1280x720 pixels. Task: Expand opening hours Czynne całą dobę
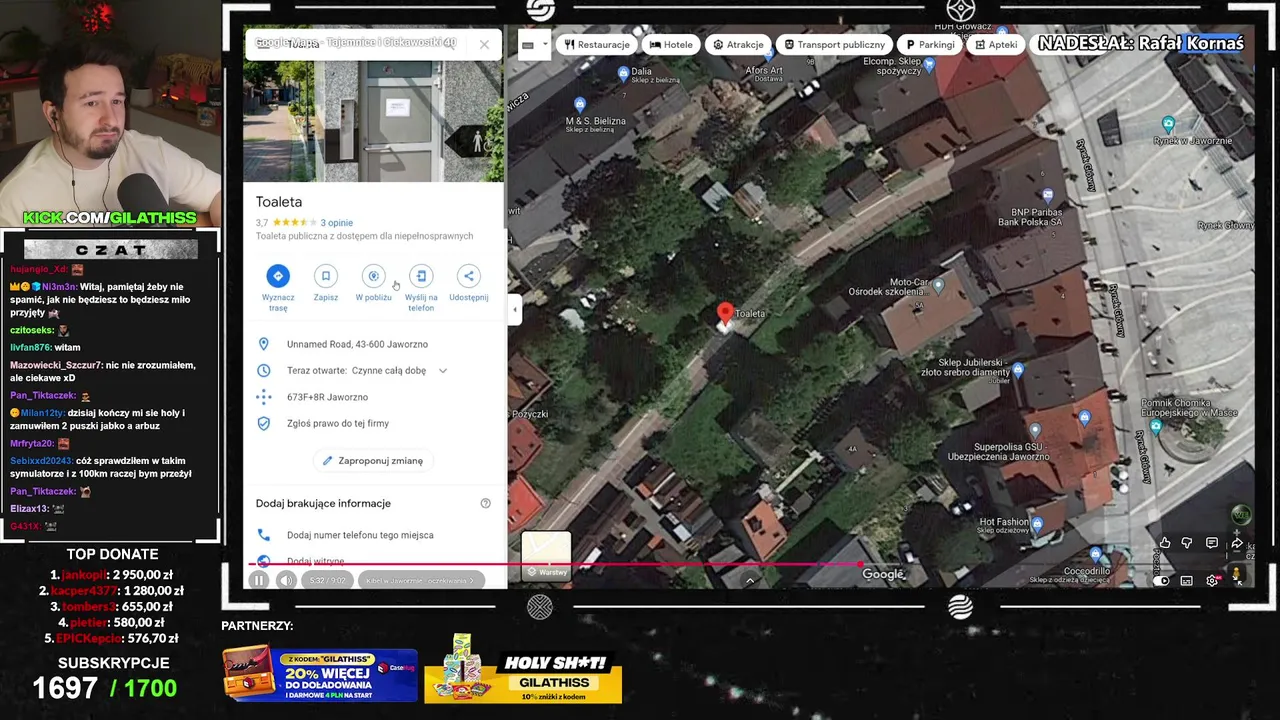point(443,370)
